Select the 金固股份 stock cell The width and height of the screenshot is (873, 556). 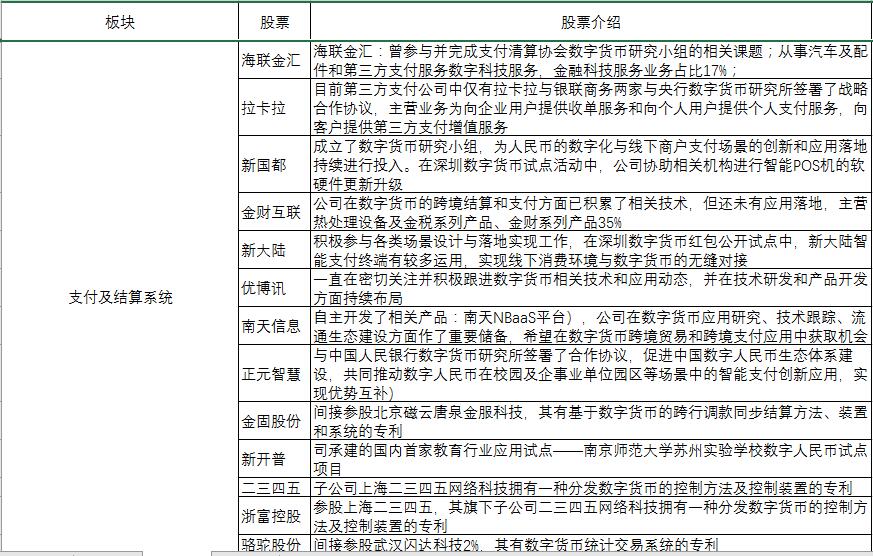click(274, 420)
